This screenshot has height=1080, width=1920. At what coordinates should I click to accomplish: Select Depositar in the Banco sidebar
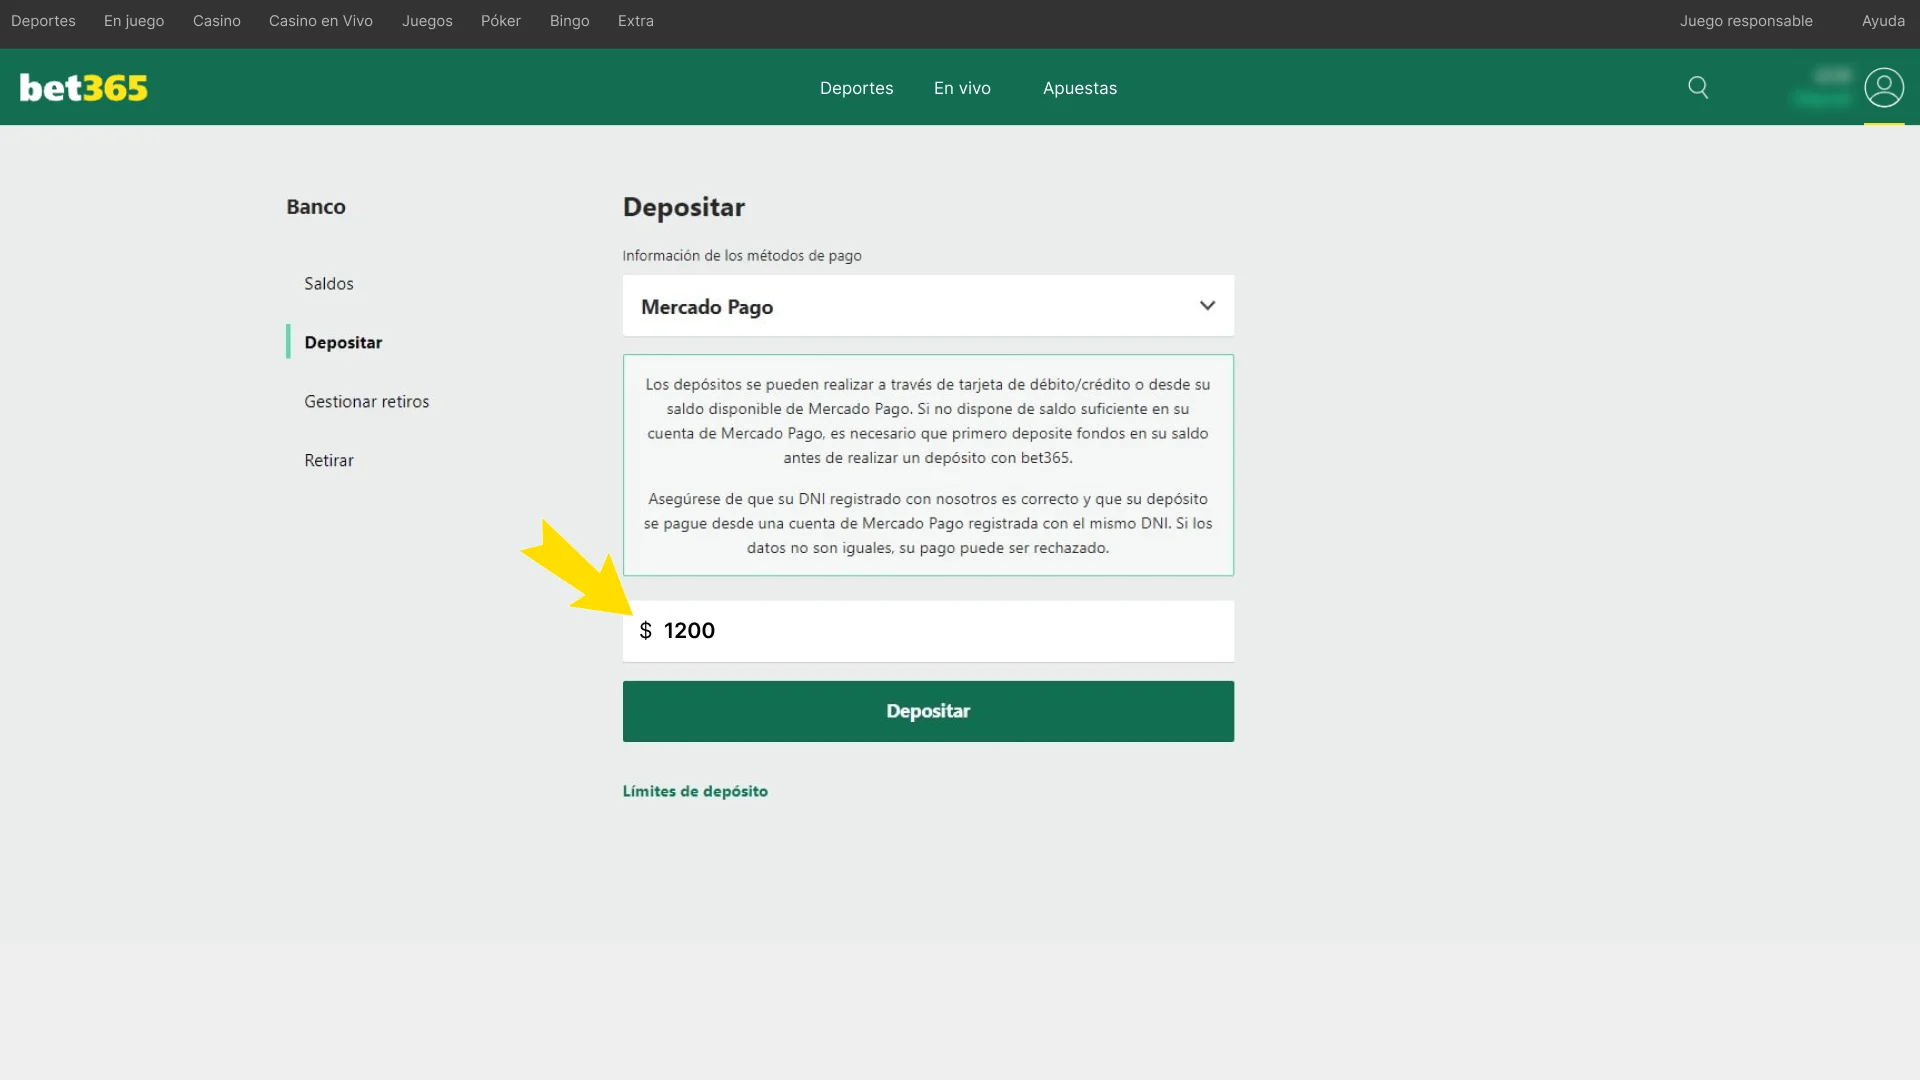pyautogui.click(x=342, y=342)
